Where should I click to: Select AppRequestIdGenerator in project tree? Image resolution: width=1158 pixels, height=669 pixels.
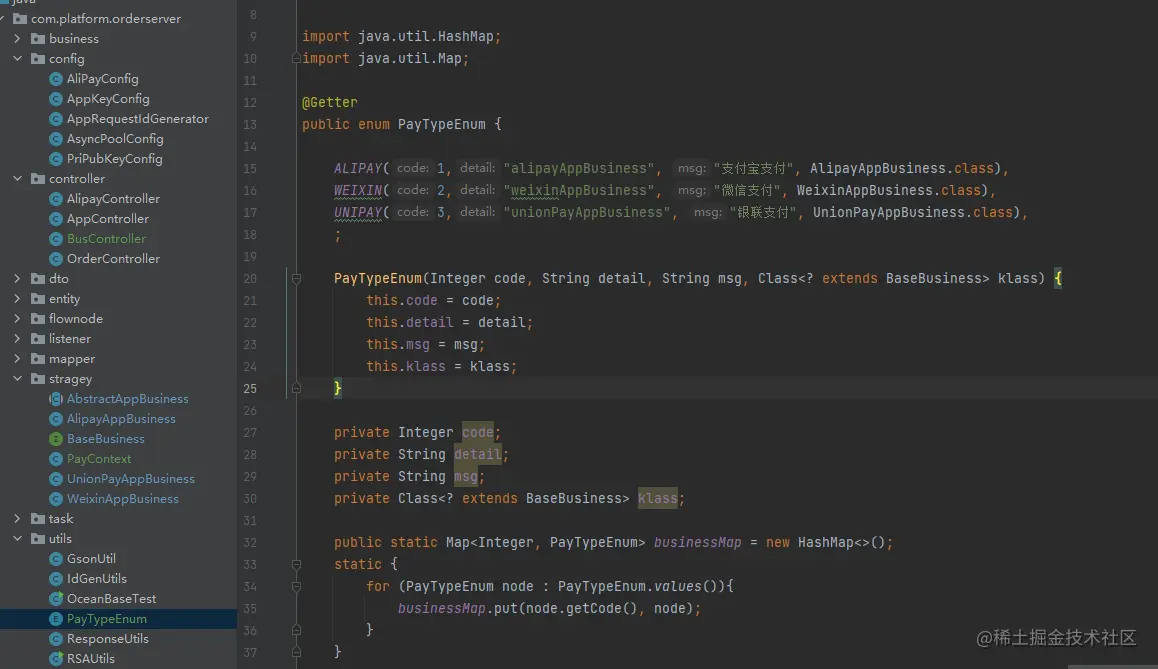pos(137,118)
